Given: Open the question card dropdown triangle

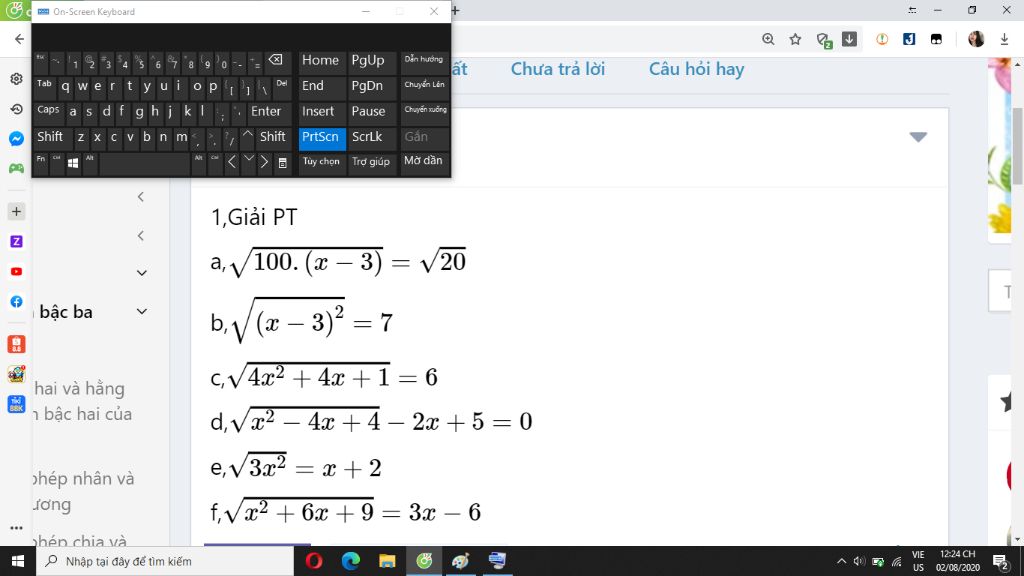Looking at the screenshot, I should point(918,137).
